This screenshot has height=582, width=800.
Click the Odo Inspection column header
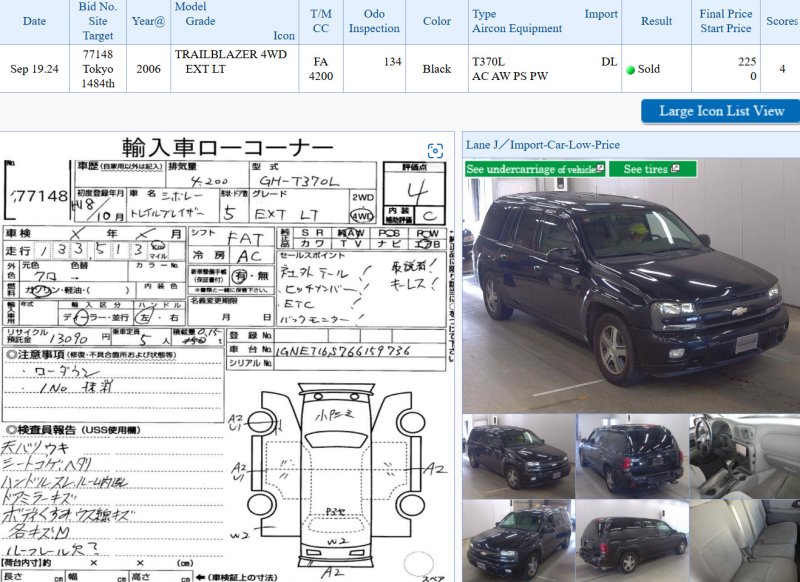tap(374, 21)
